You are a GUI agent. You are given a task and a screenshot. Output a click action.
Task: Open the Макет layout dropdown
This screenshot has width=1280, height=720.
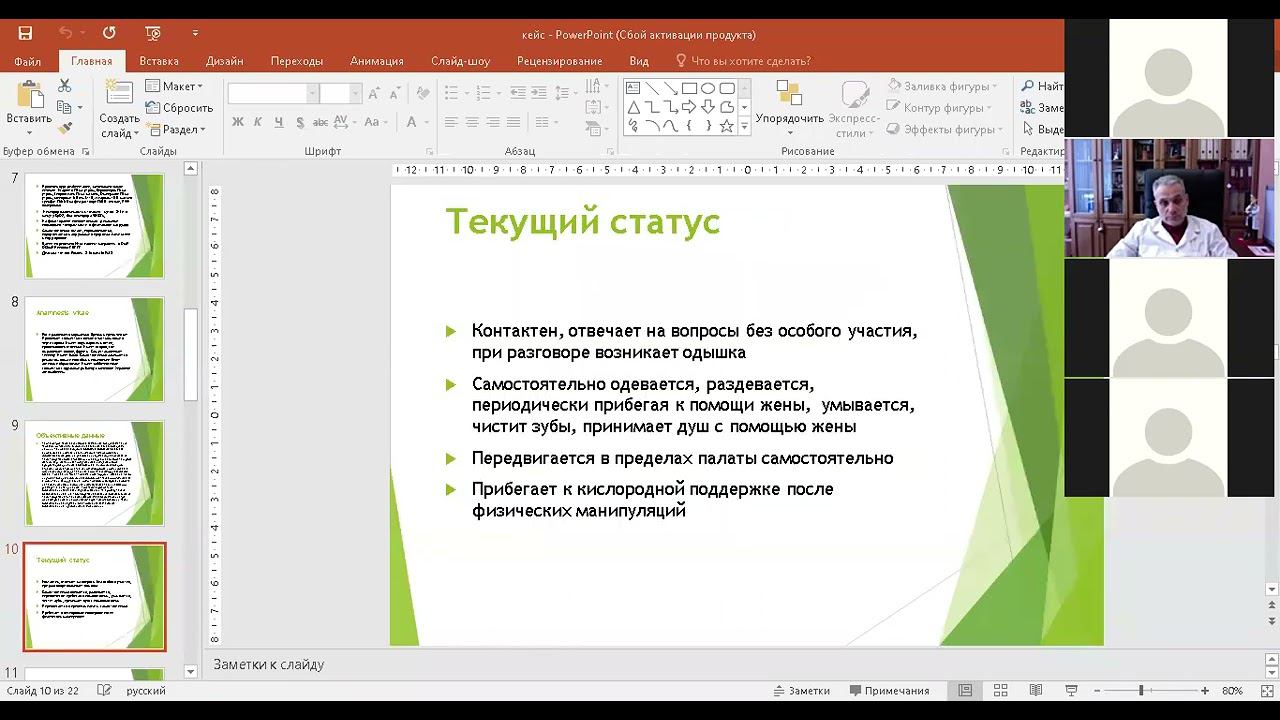click(x=174, y=86)
